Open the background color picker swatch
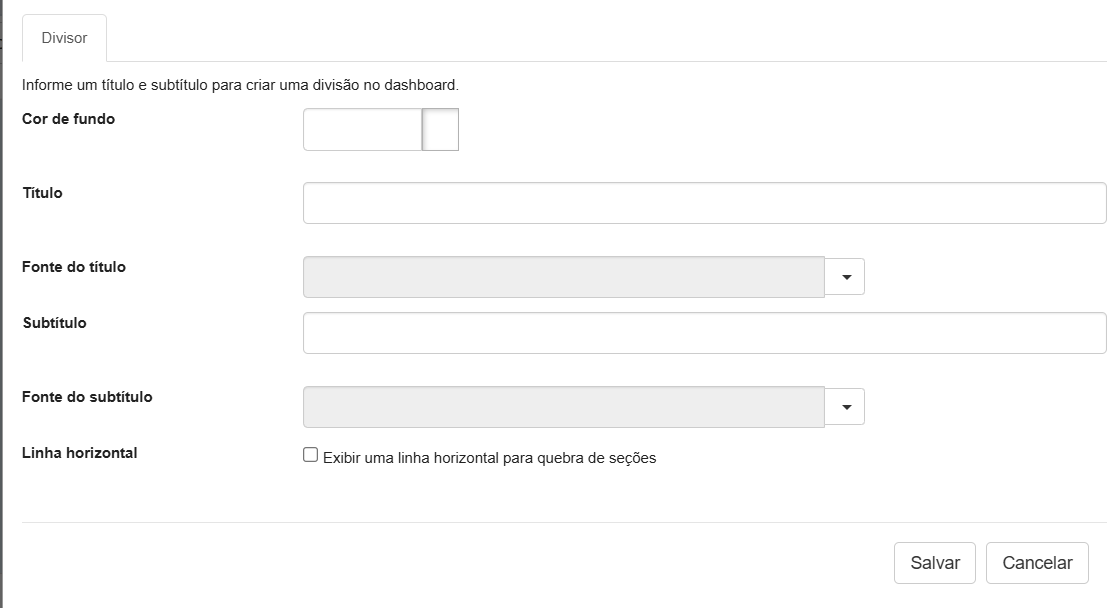 441,130
